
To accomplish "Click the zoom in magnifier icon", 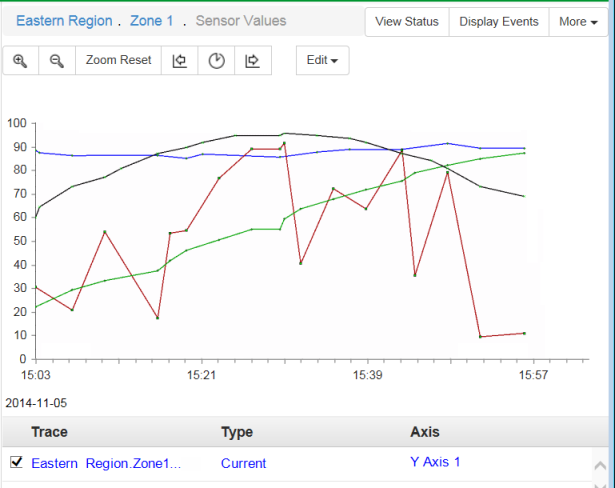I will coord(20,61).
